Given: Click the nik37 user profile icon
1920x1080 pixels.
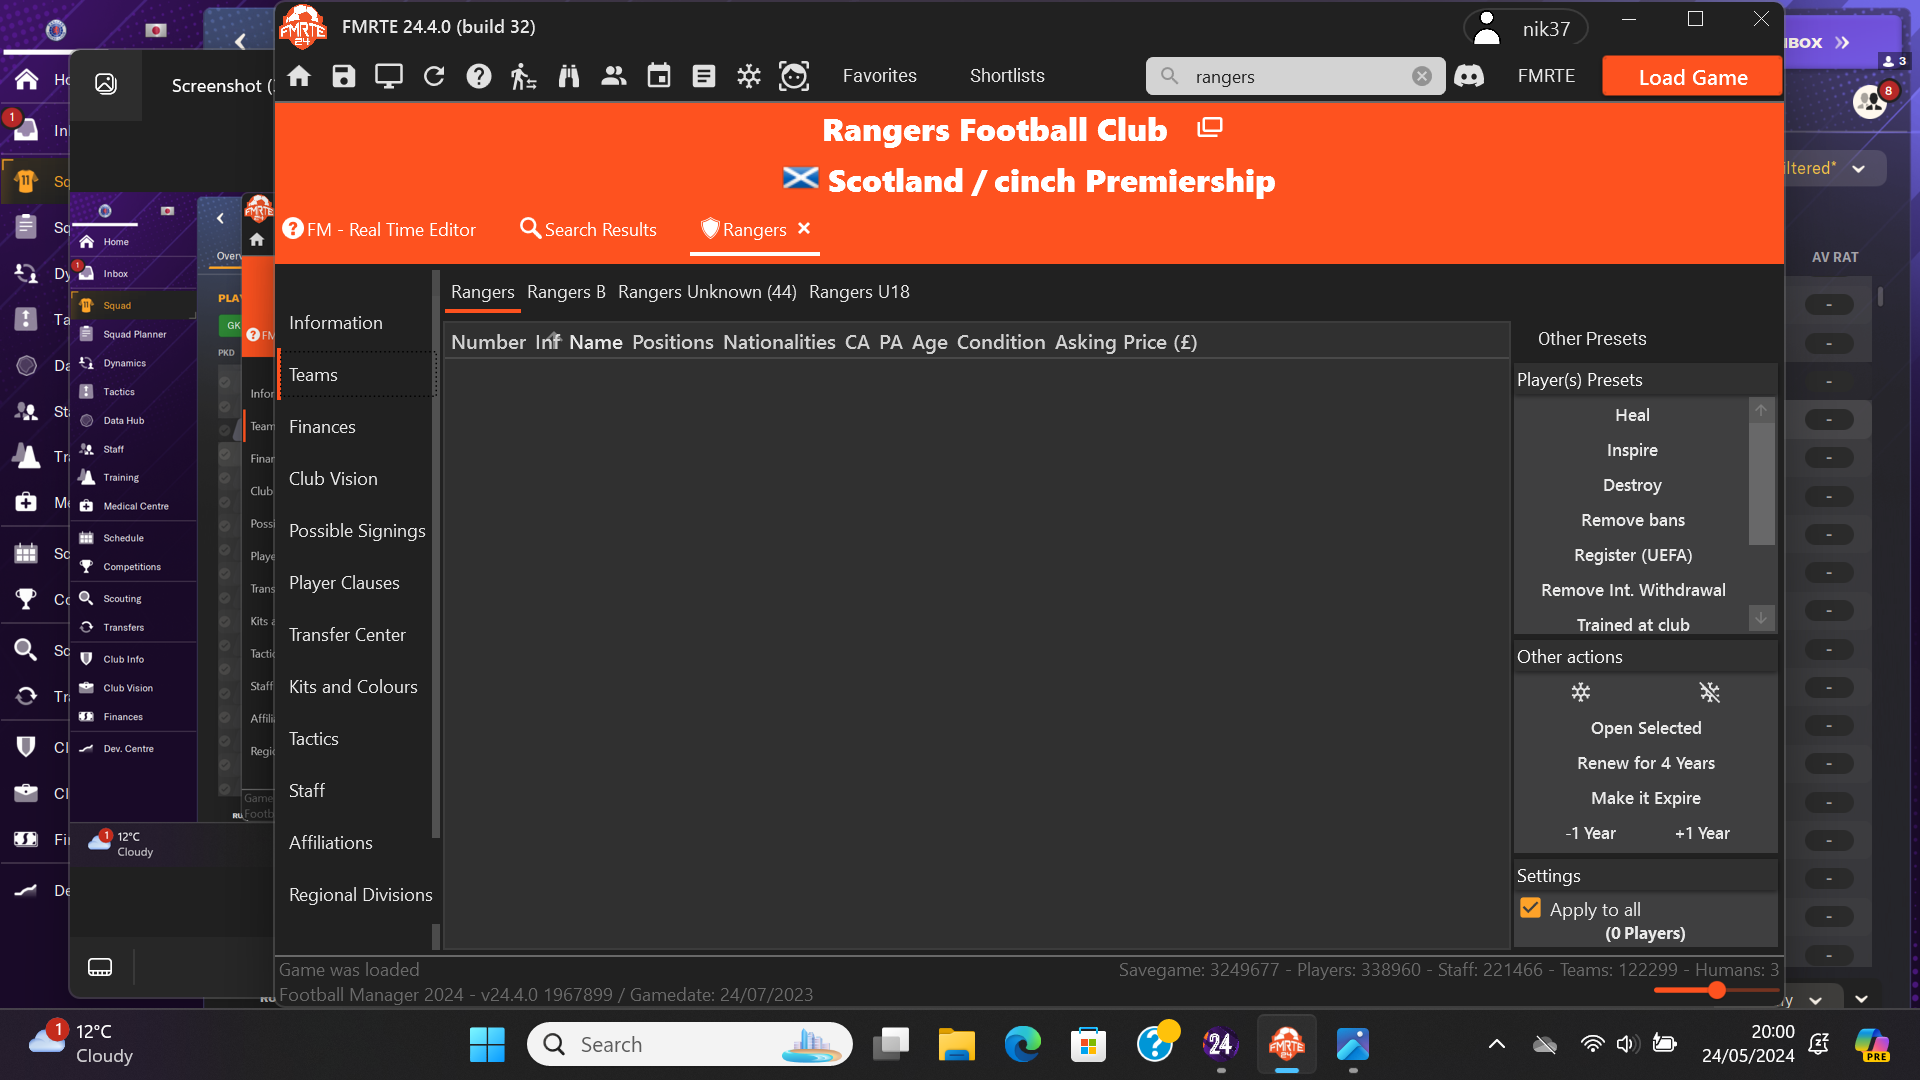Looking at the screenshot, I should 1487,28.
